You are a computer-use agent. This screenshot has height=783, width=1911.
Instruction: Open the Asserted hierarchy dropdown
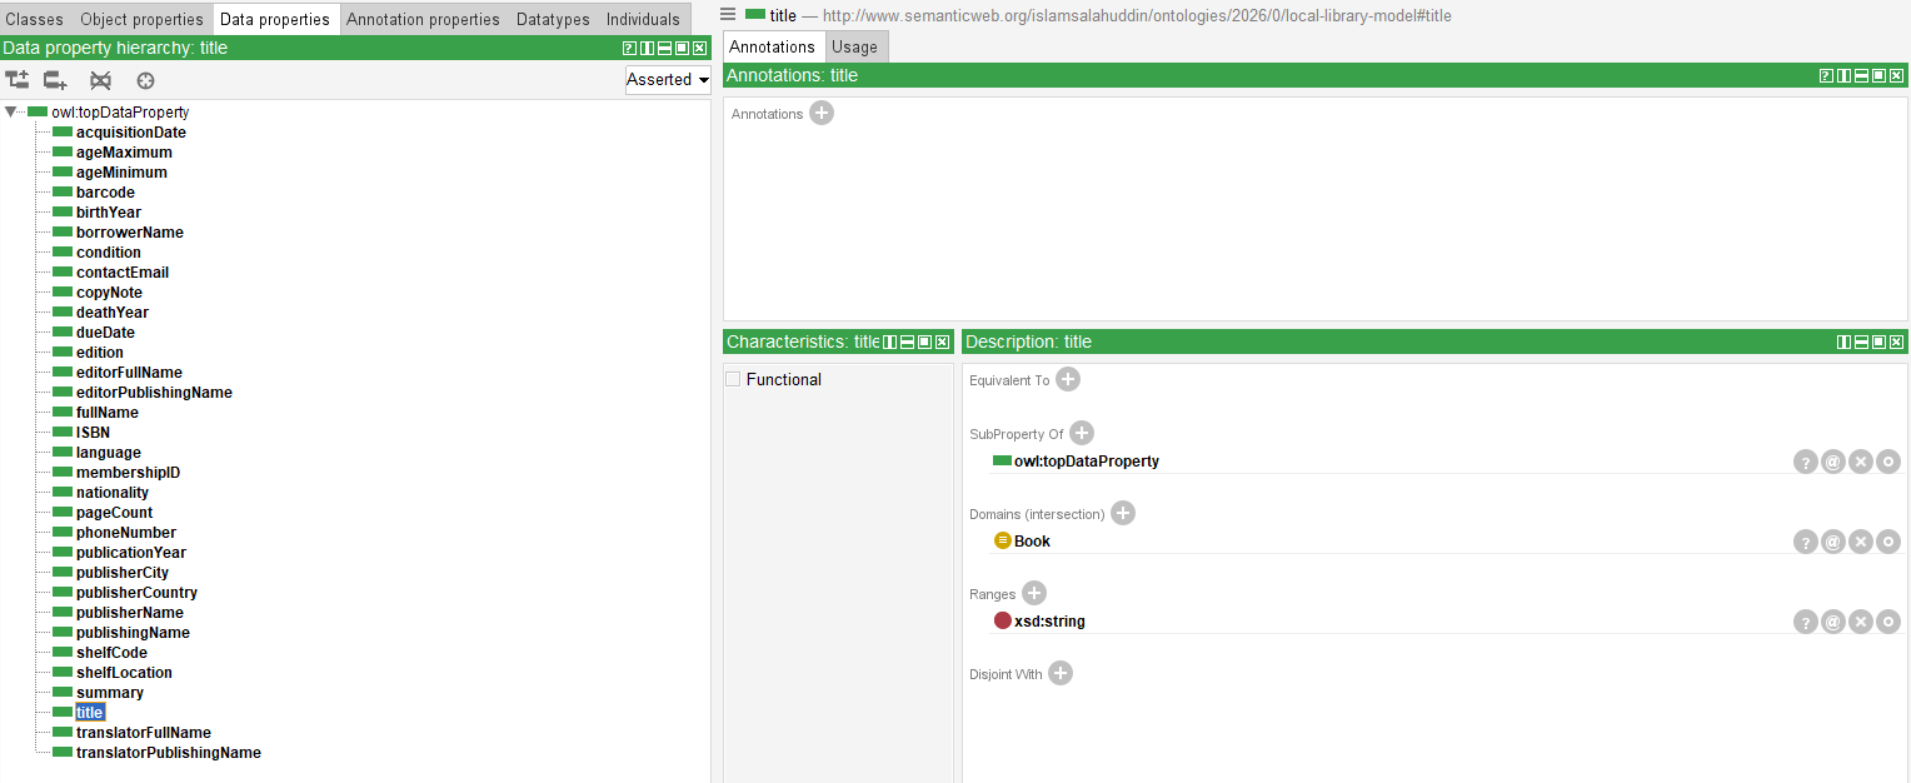(x=667, y=80)
